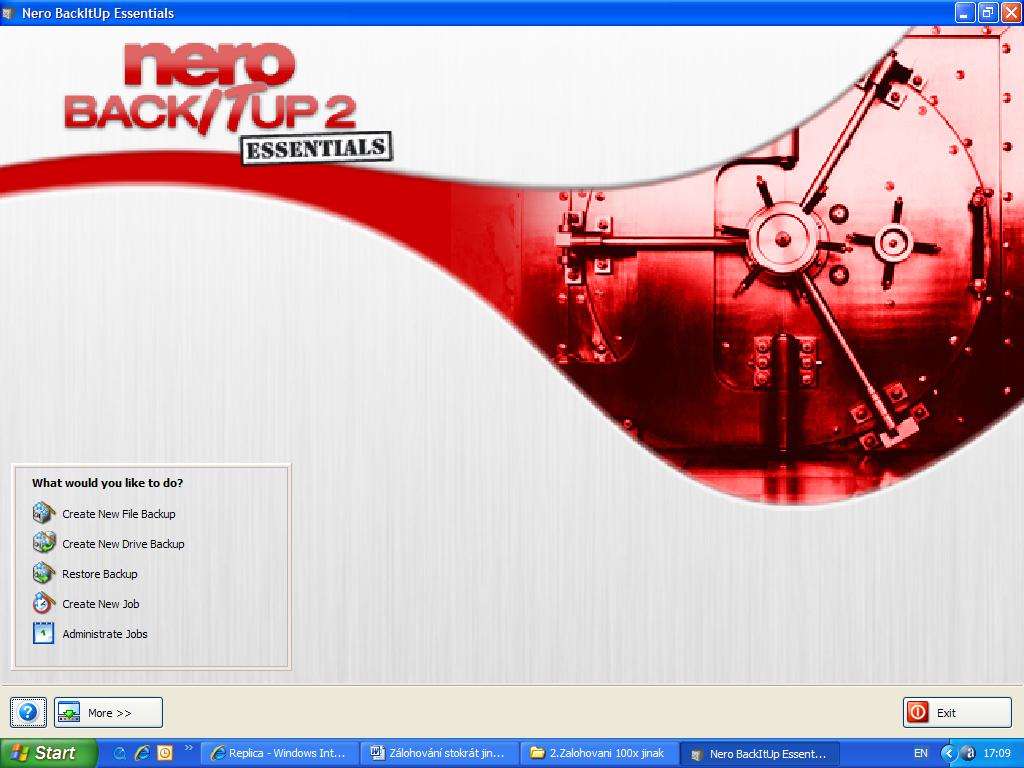The width and height of the screenshot is (1024, 768).
Task: Open help with the question mark button
Action: 28,713
